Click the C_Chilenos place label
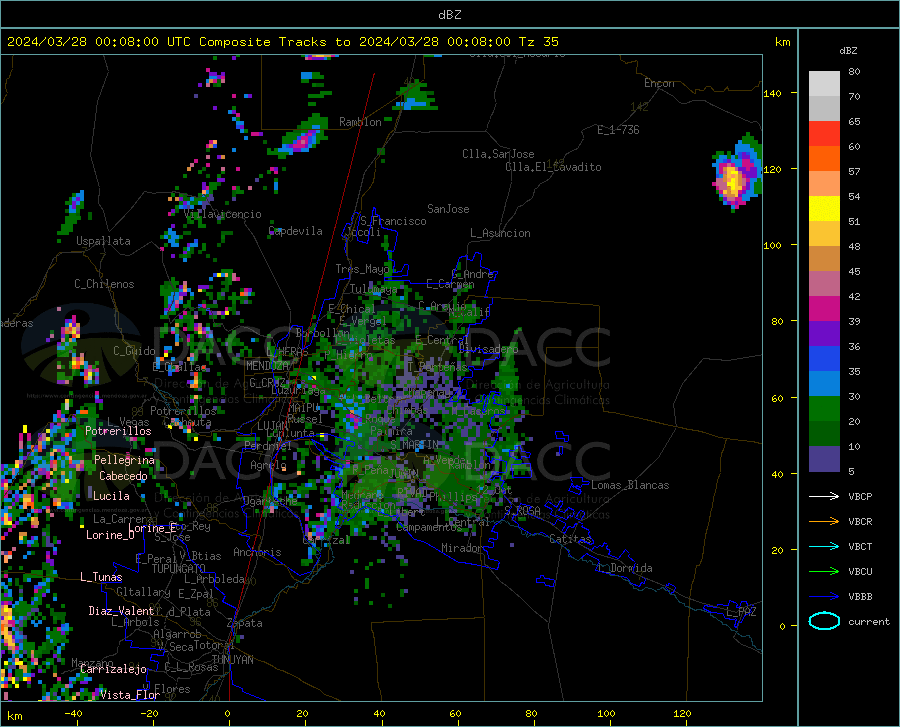 click(x=104, y=284)
